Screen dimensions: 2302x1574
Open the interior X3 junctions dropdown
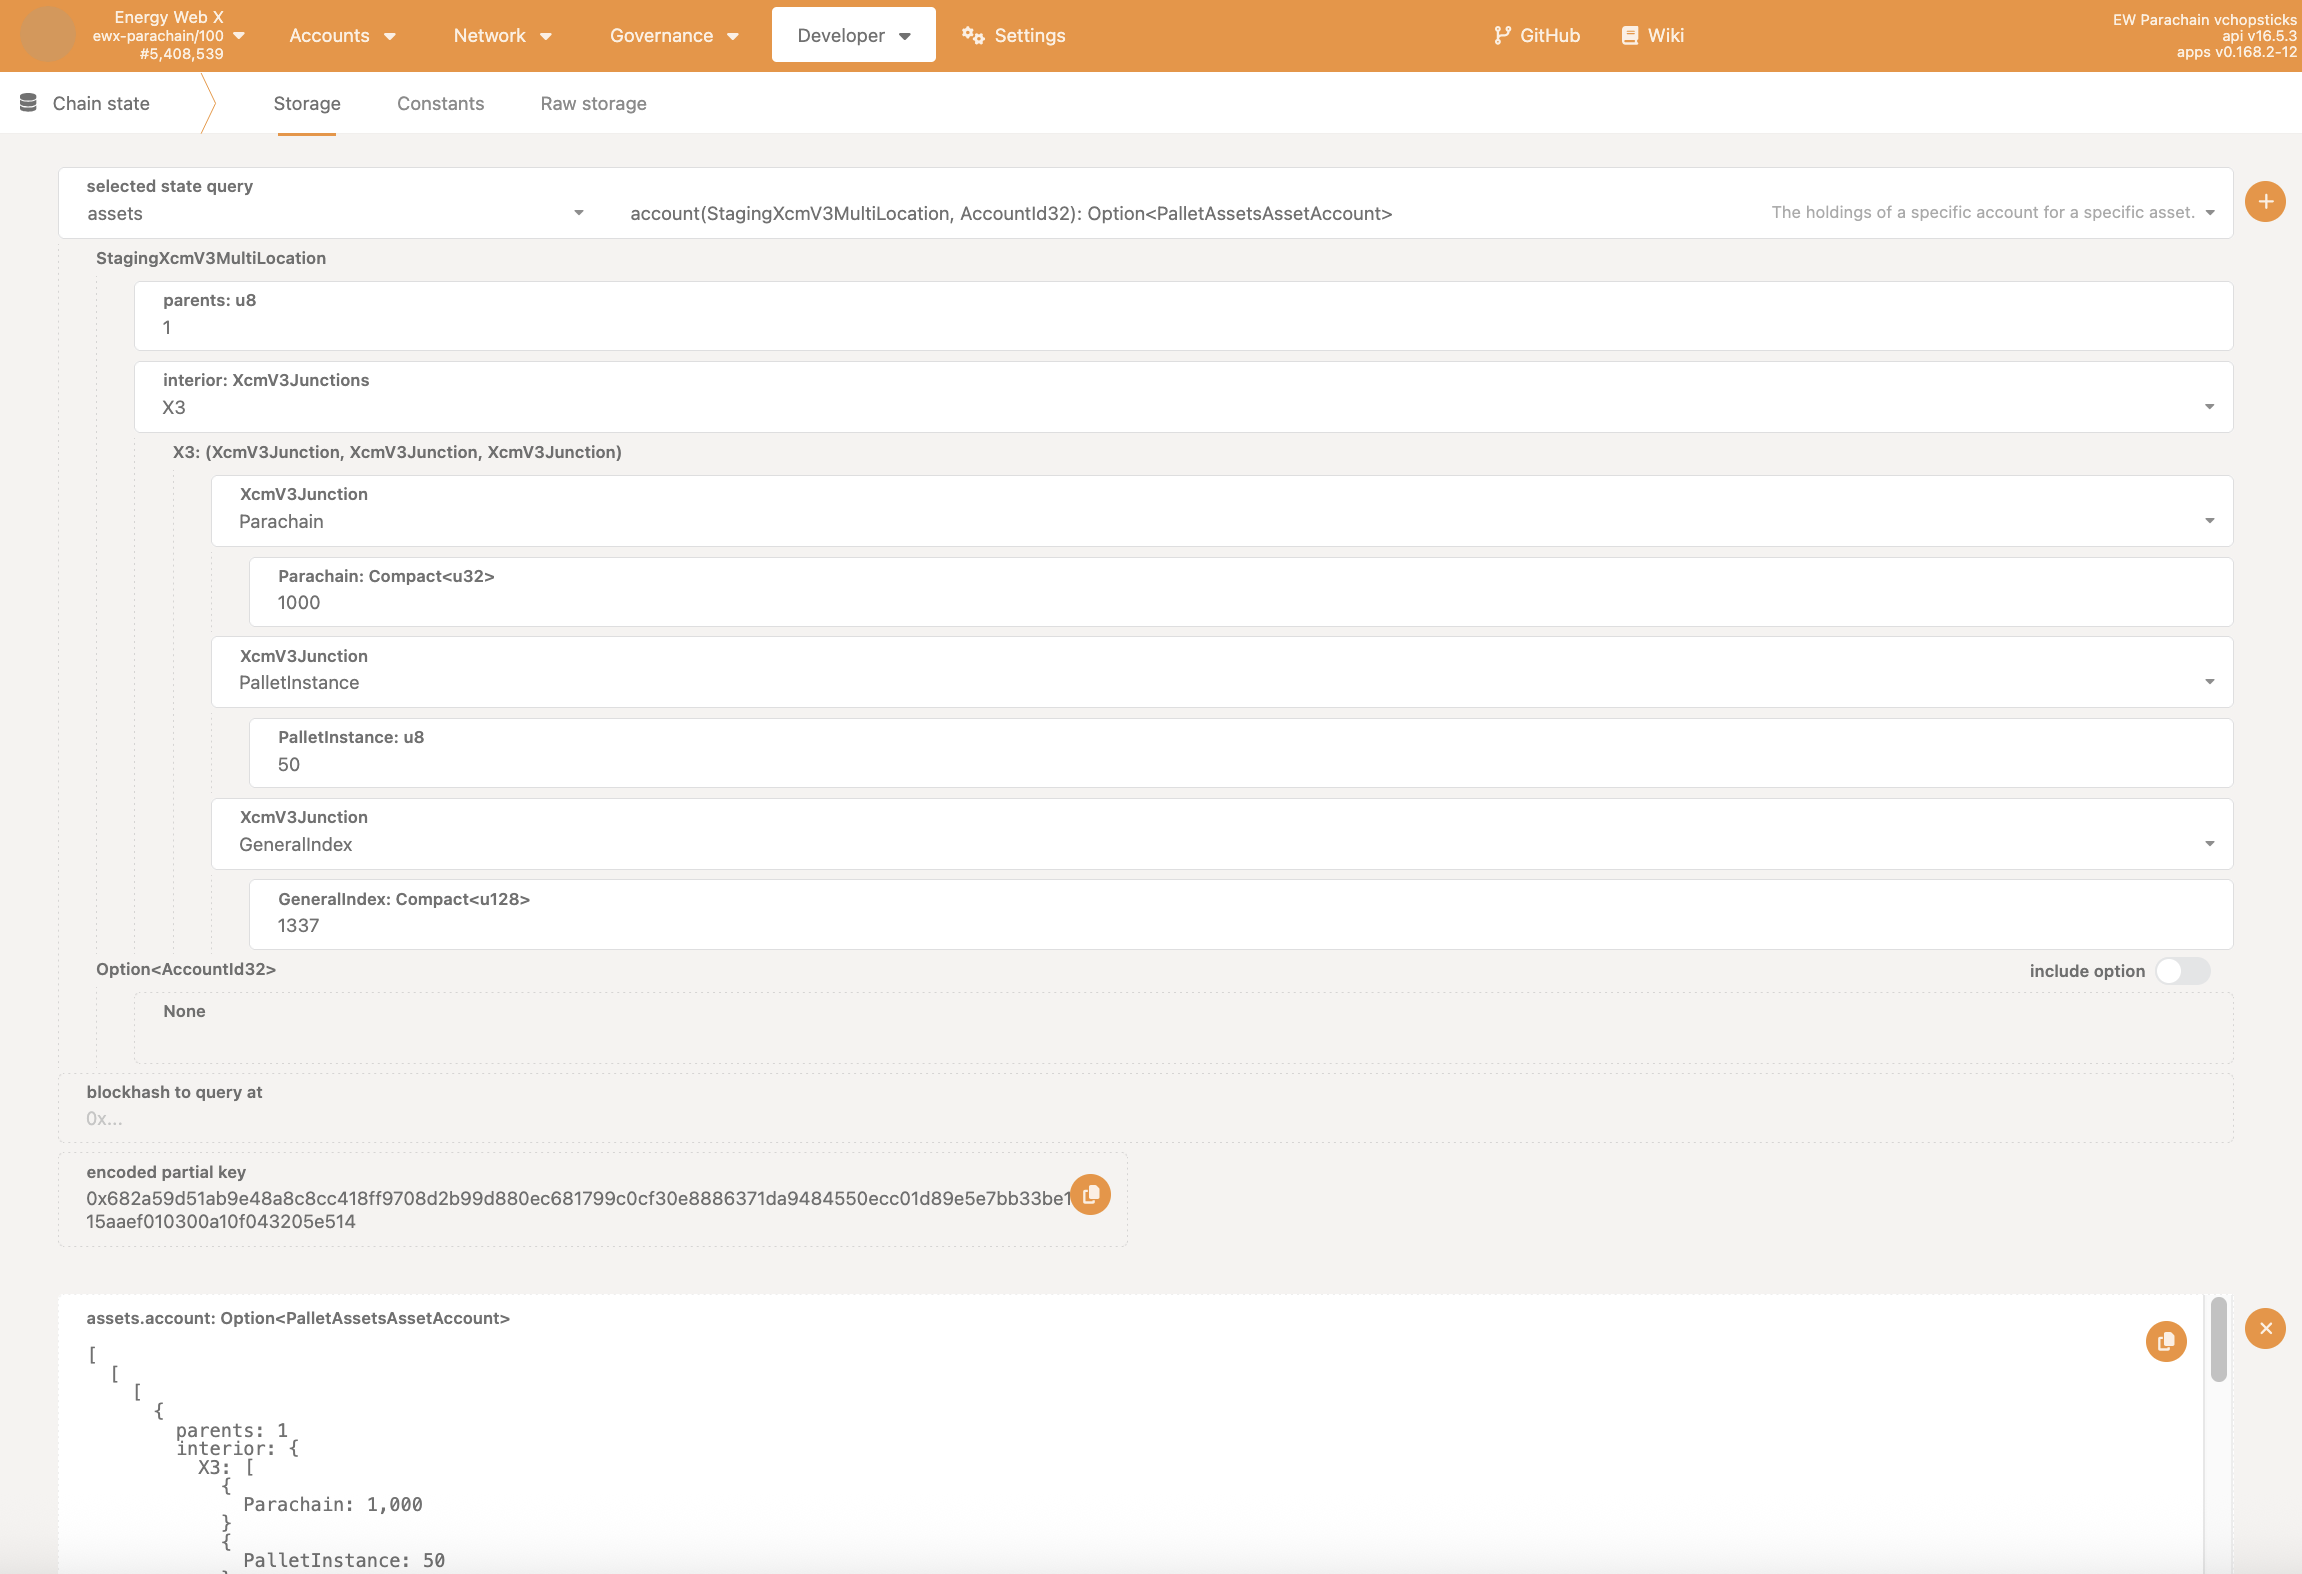pyautogui.click(x=2209, y=407)
